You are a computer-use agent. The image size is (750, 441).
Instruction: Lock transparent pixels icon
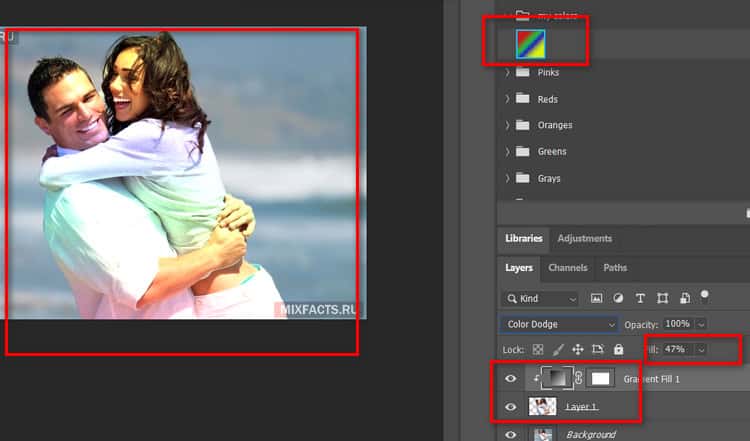pyautogui.click(x=538, y=350)
